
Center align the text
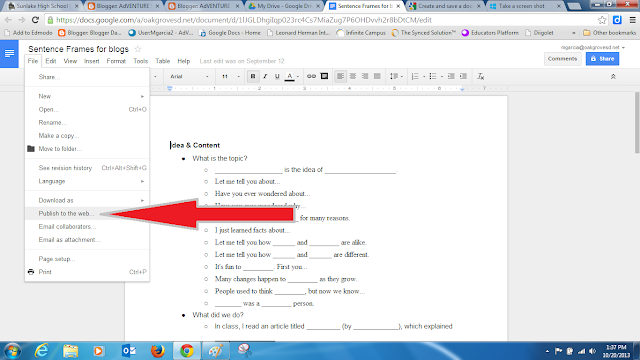click(x=353, y=76)
